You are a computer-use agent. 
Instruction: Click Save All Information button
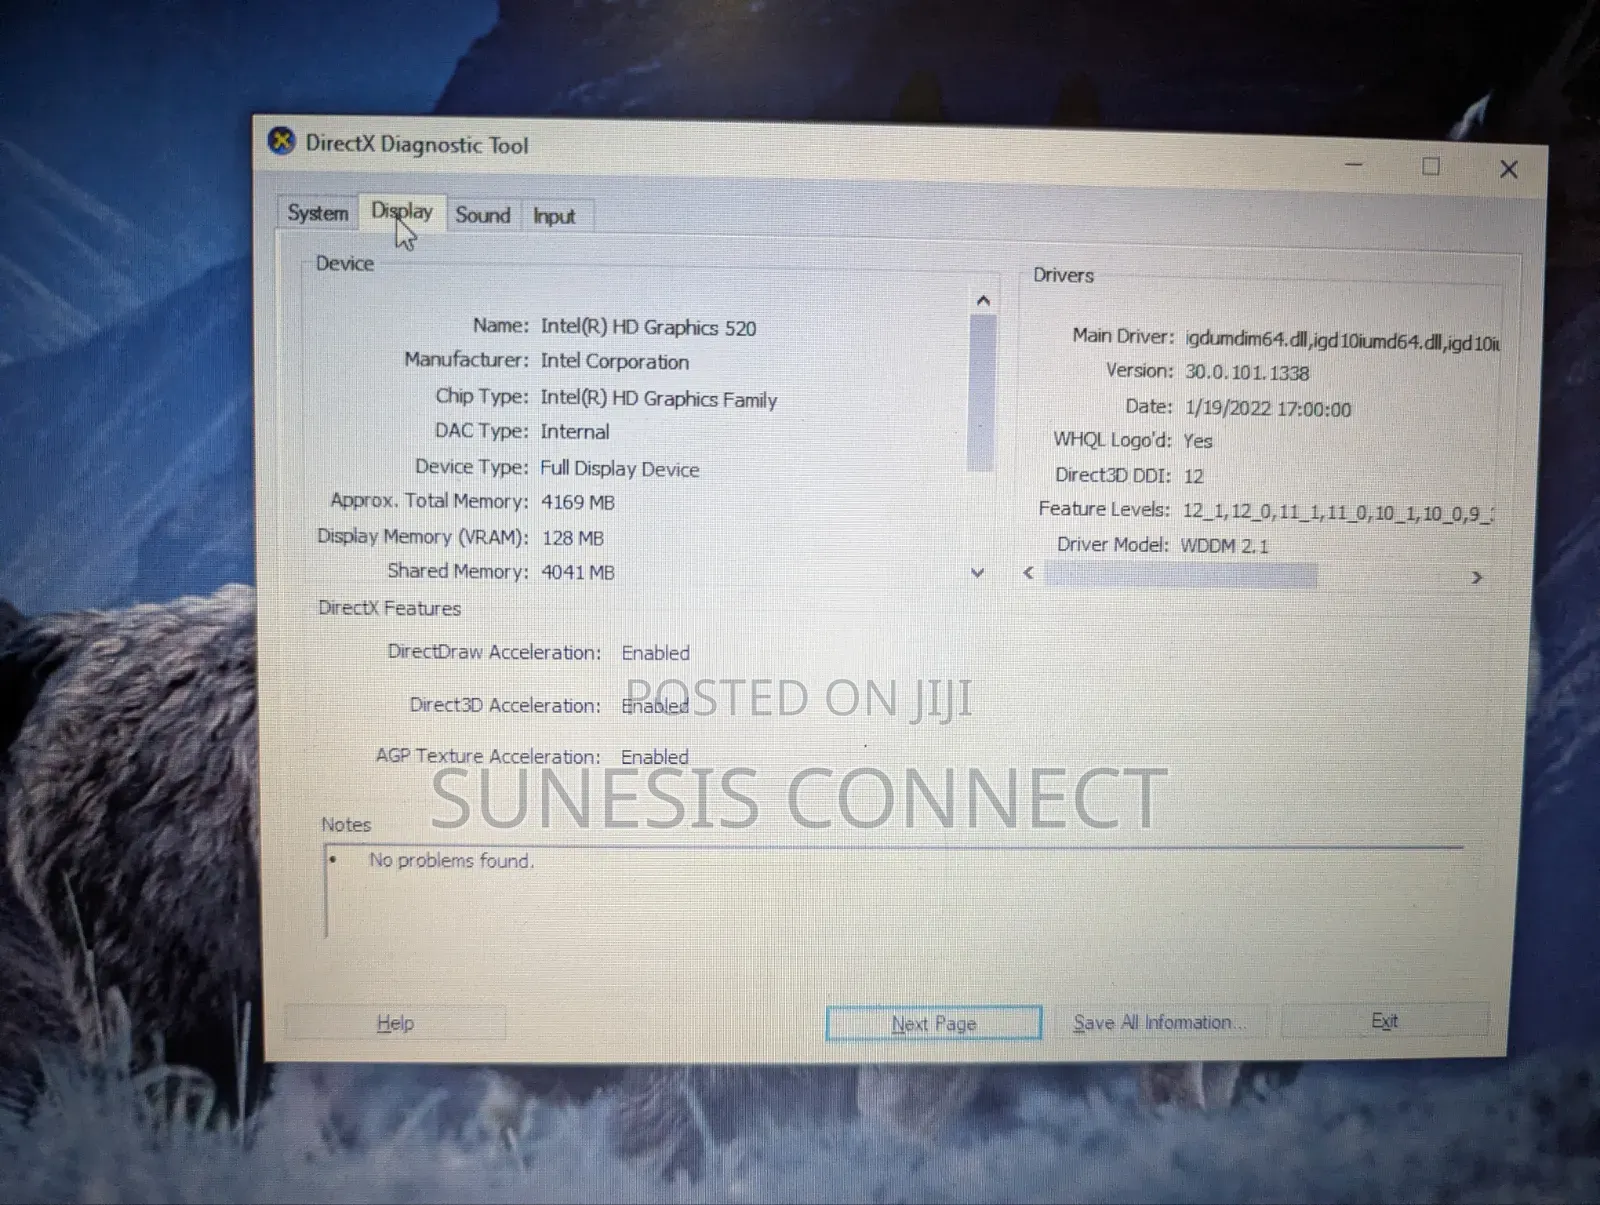click(1158, 1022)
